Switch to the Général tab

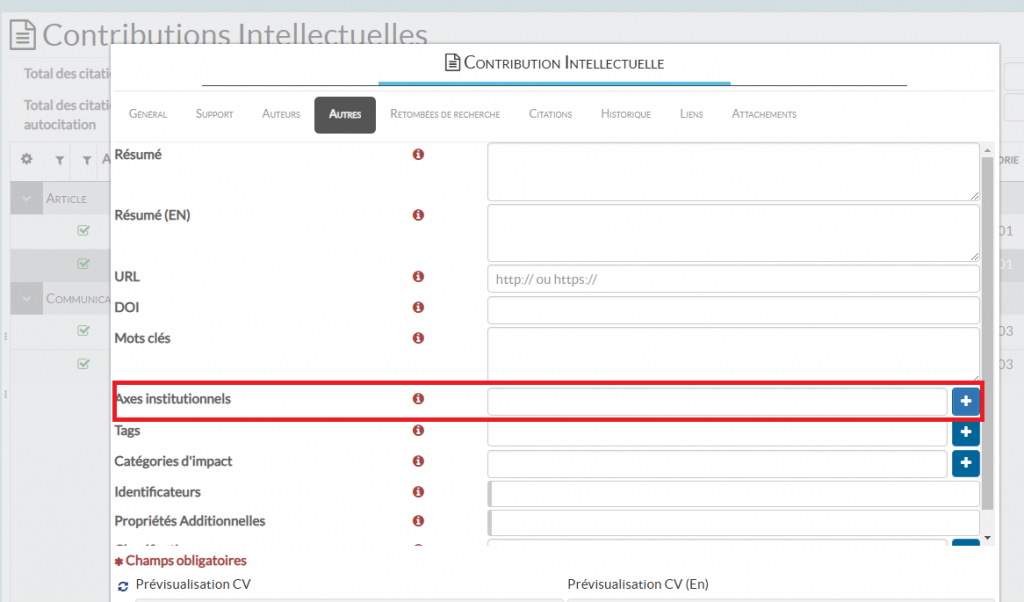148,114
